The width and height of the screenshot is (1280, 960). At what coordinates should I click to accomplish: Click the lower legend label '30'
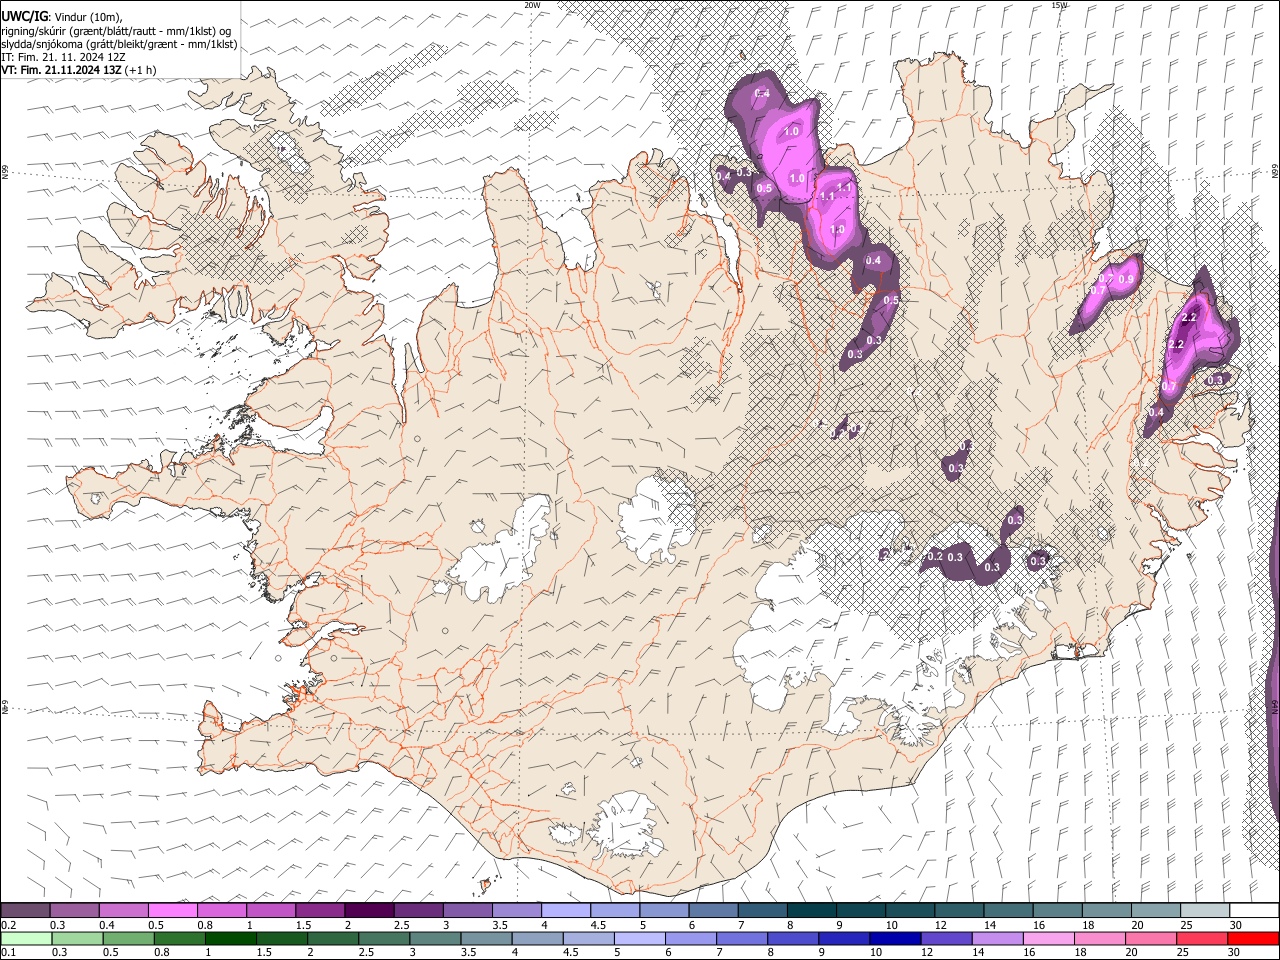[1235, 953]
